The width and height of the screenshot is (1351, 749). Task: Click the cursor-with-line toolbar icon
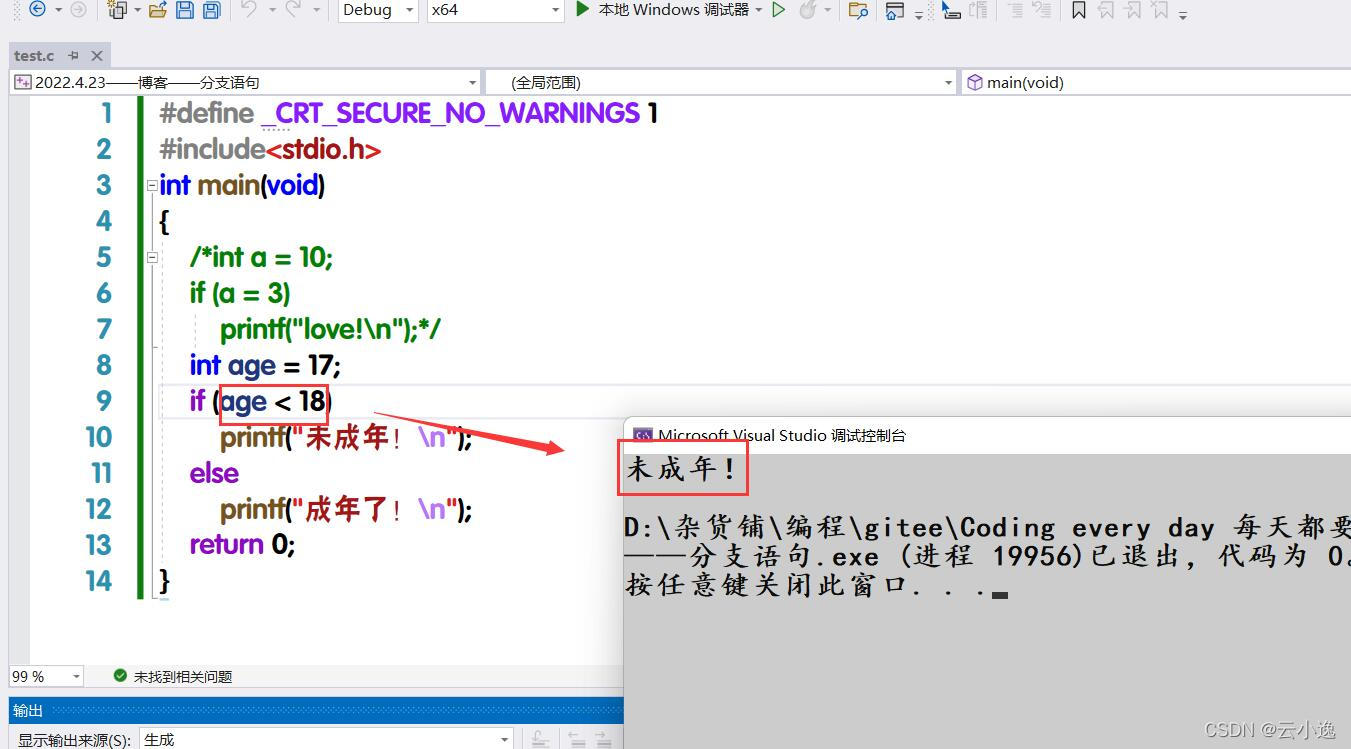click(x=951, y=10)
